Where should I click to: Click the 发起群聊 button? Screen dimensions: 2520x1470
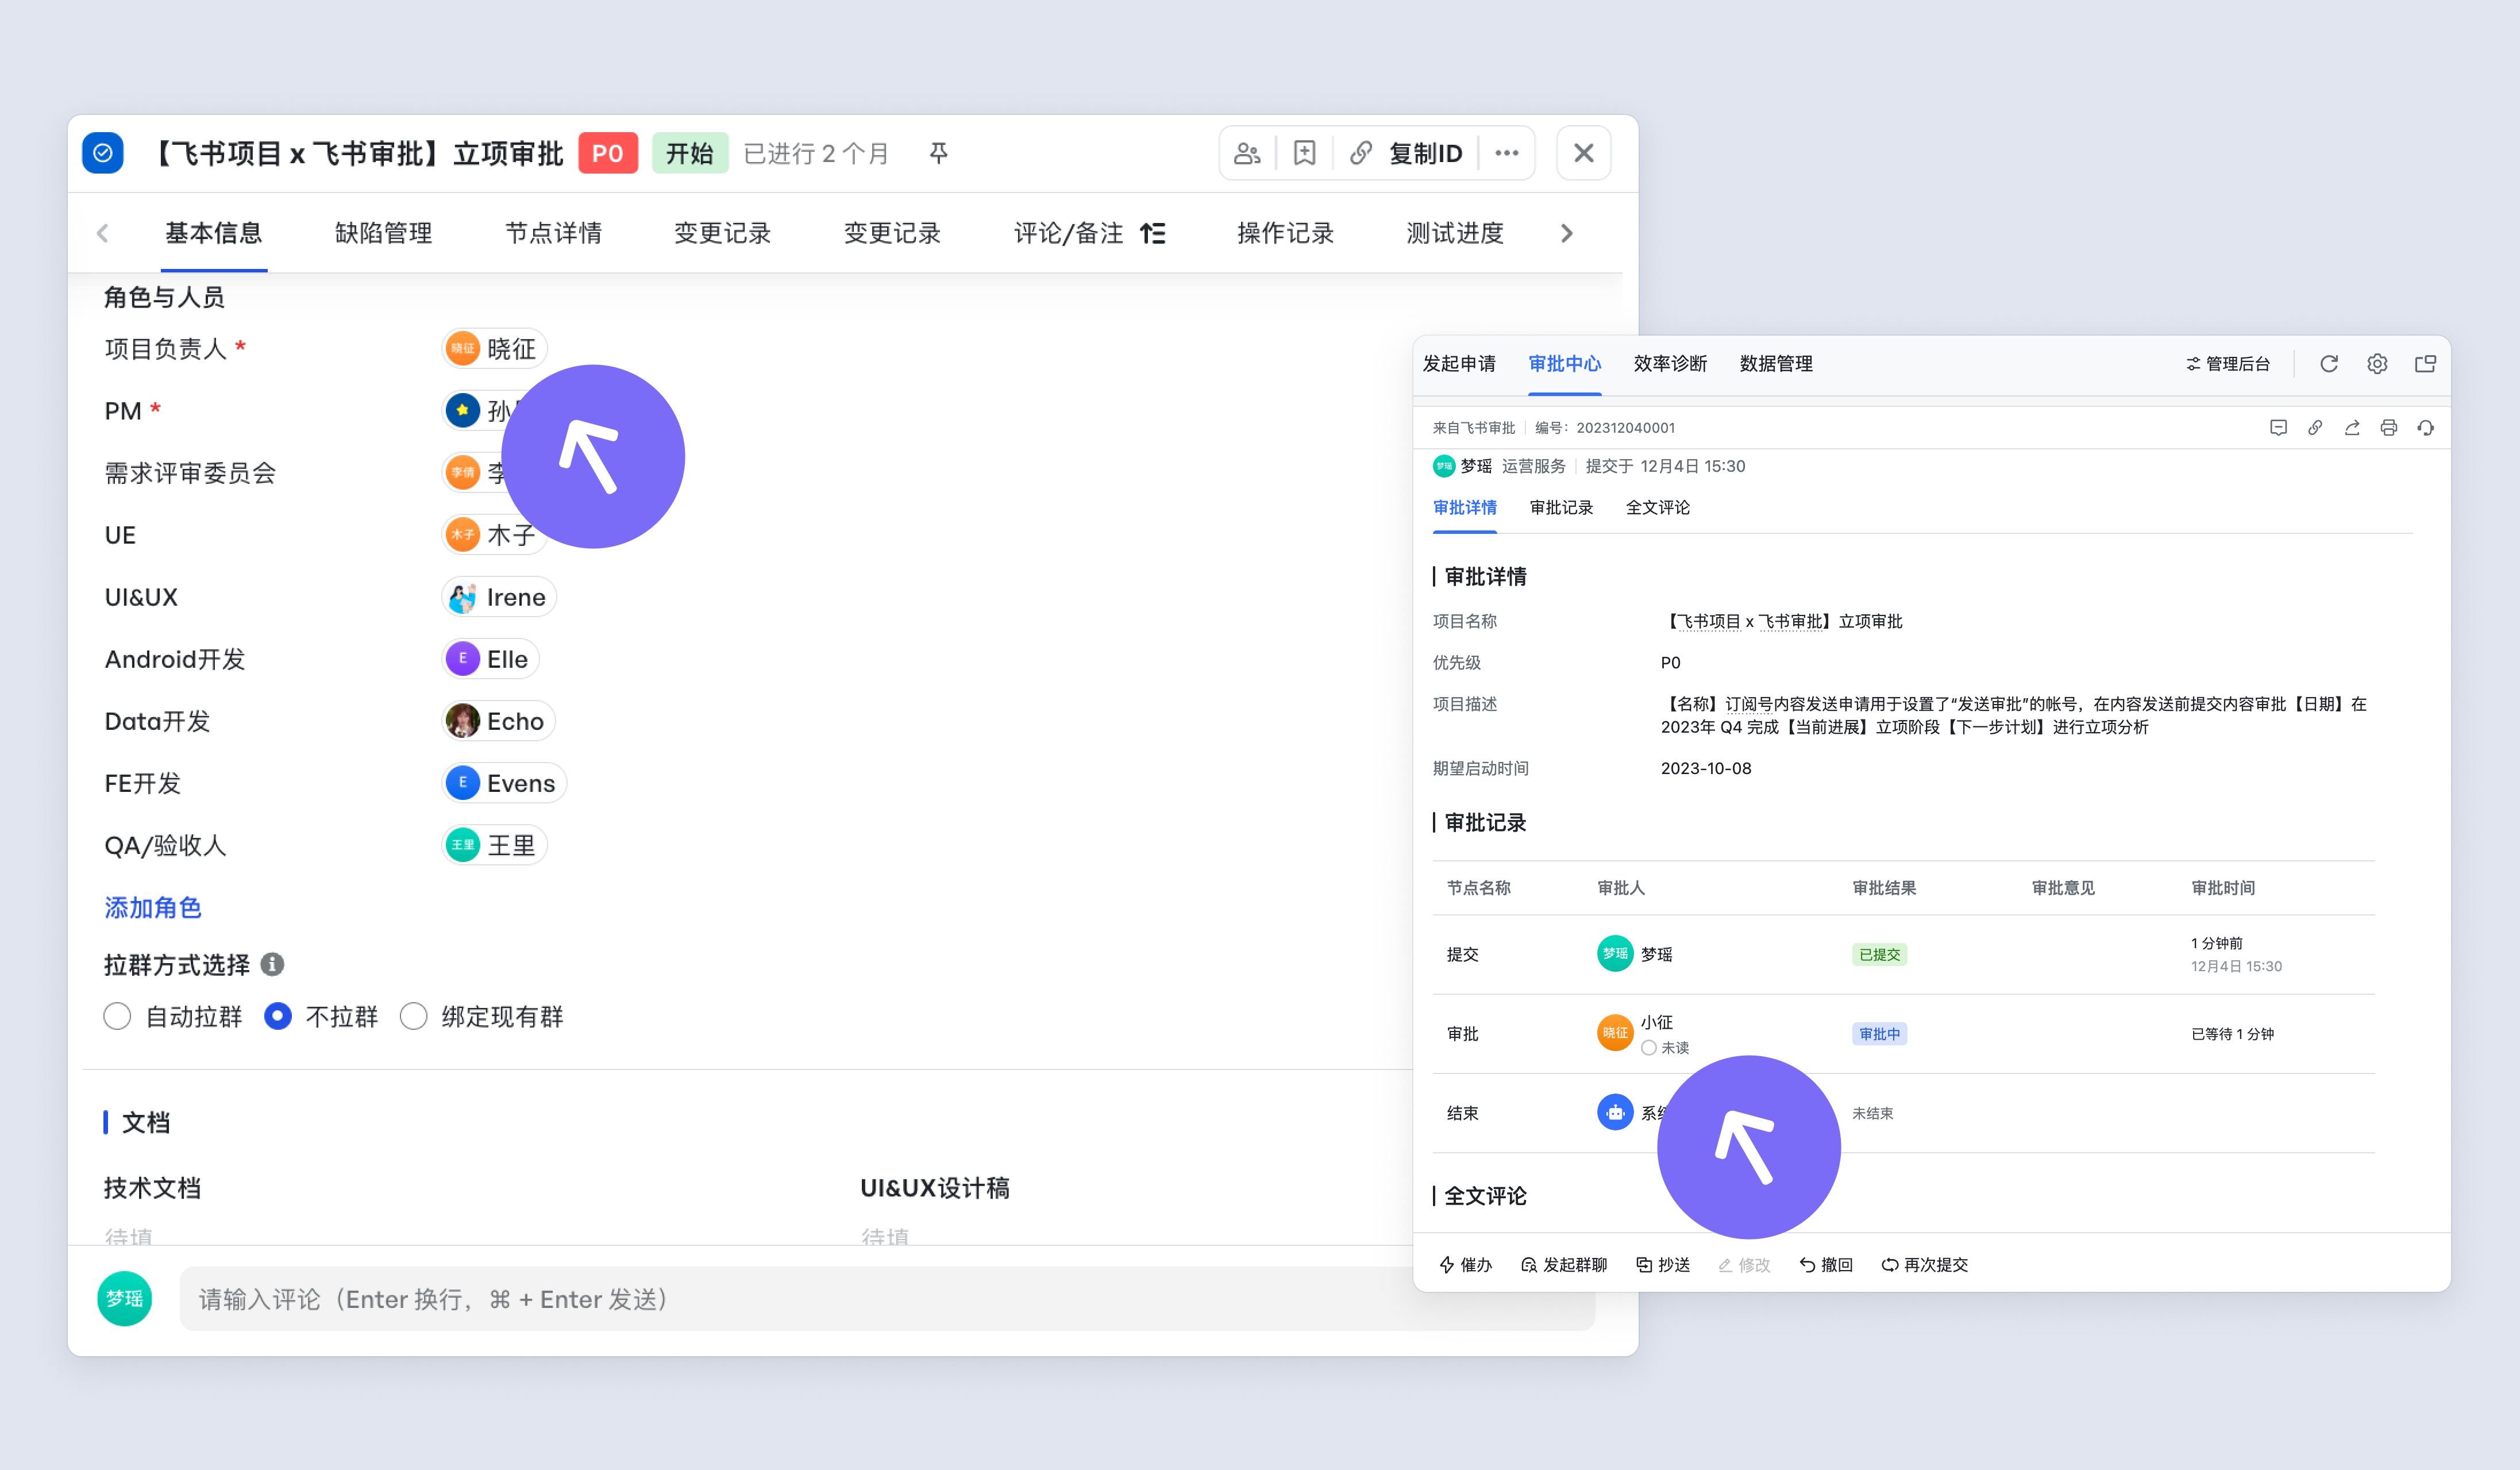[1564, 1265]
